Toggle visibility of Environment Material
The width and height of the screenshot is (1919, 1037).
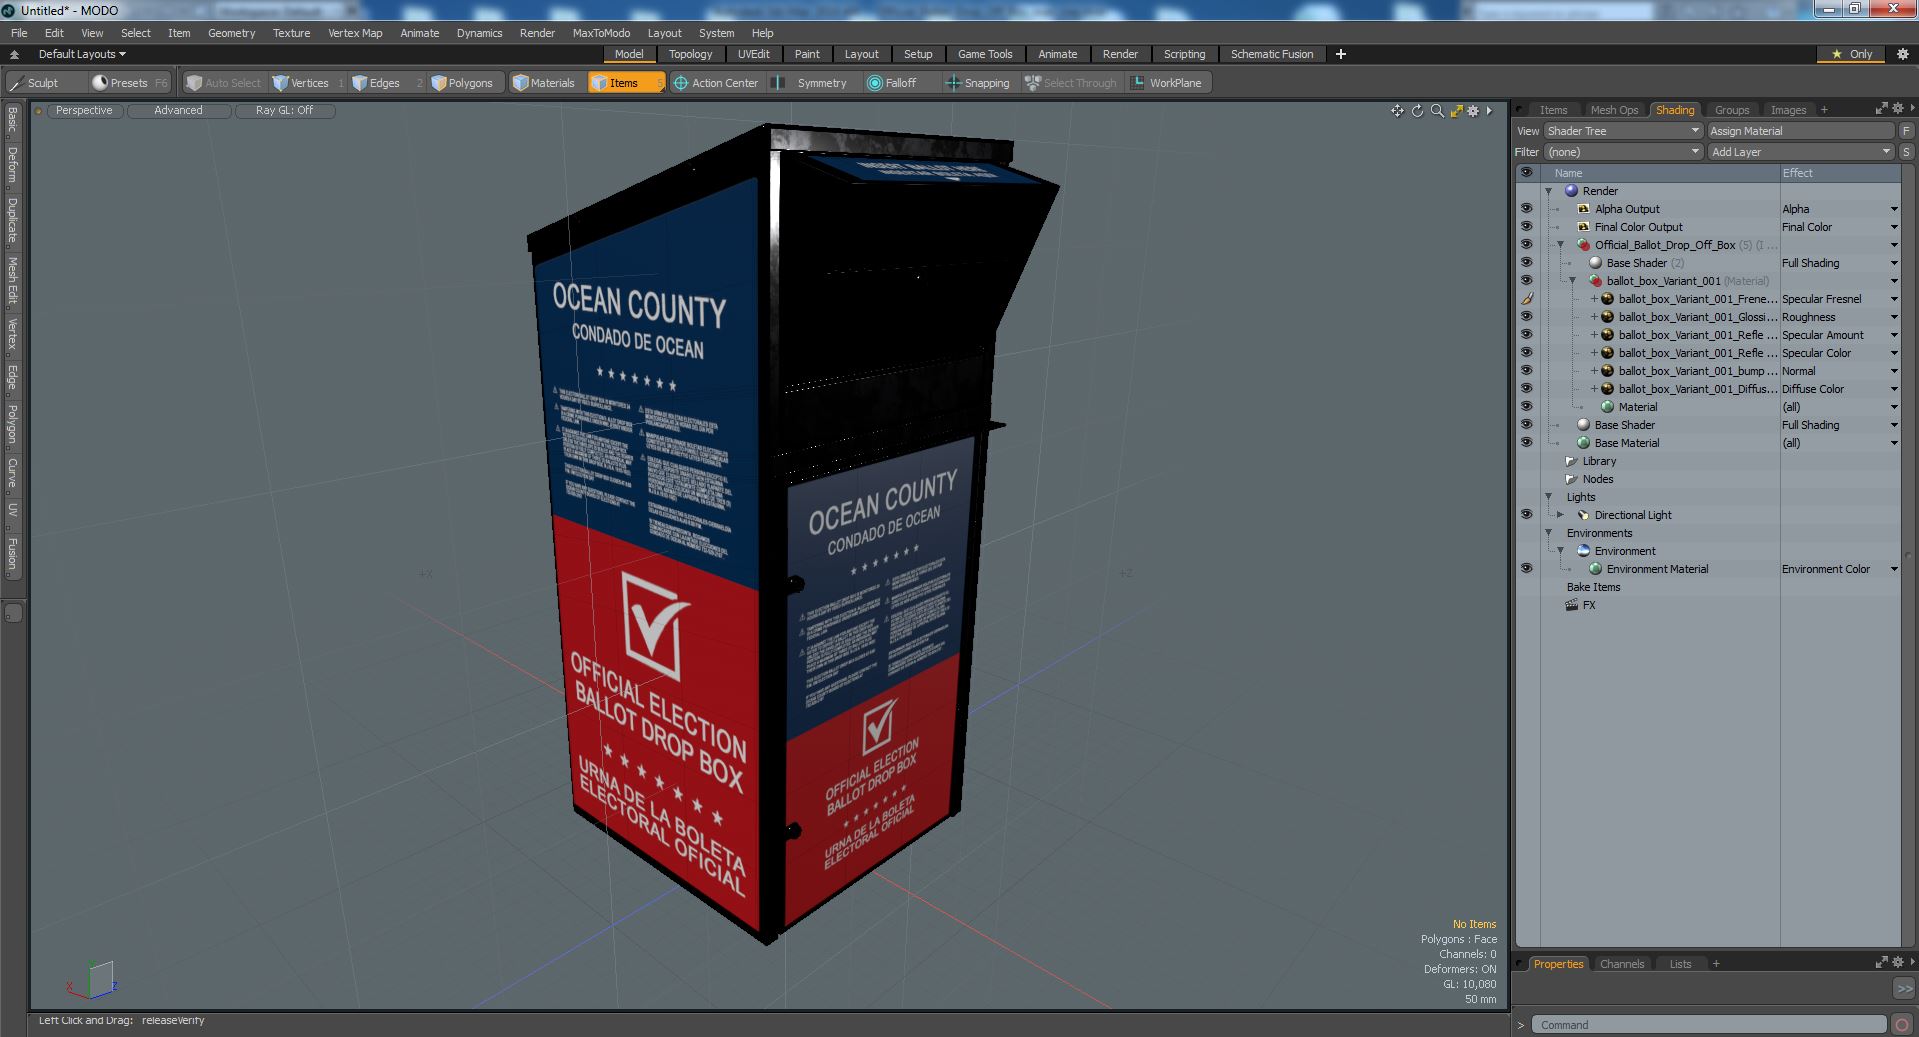coord(1526,569)
